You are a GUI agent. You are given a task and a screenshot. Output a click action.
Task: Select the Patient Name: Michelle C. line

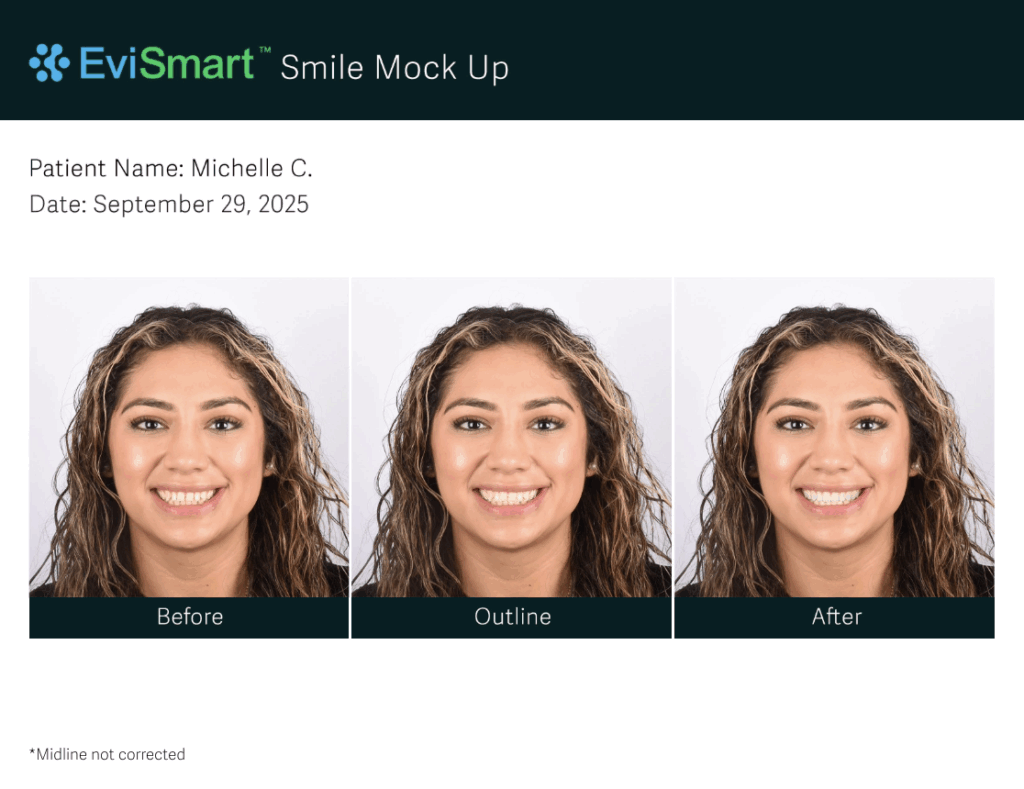tap(171, 169)
